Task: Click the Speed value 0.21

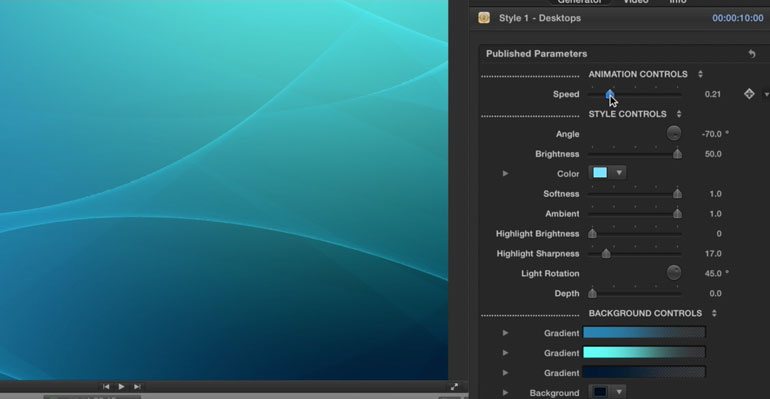Action: (713, 94)
